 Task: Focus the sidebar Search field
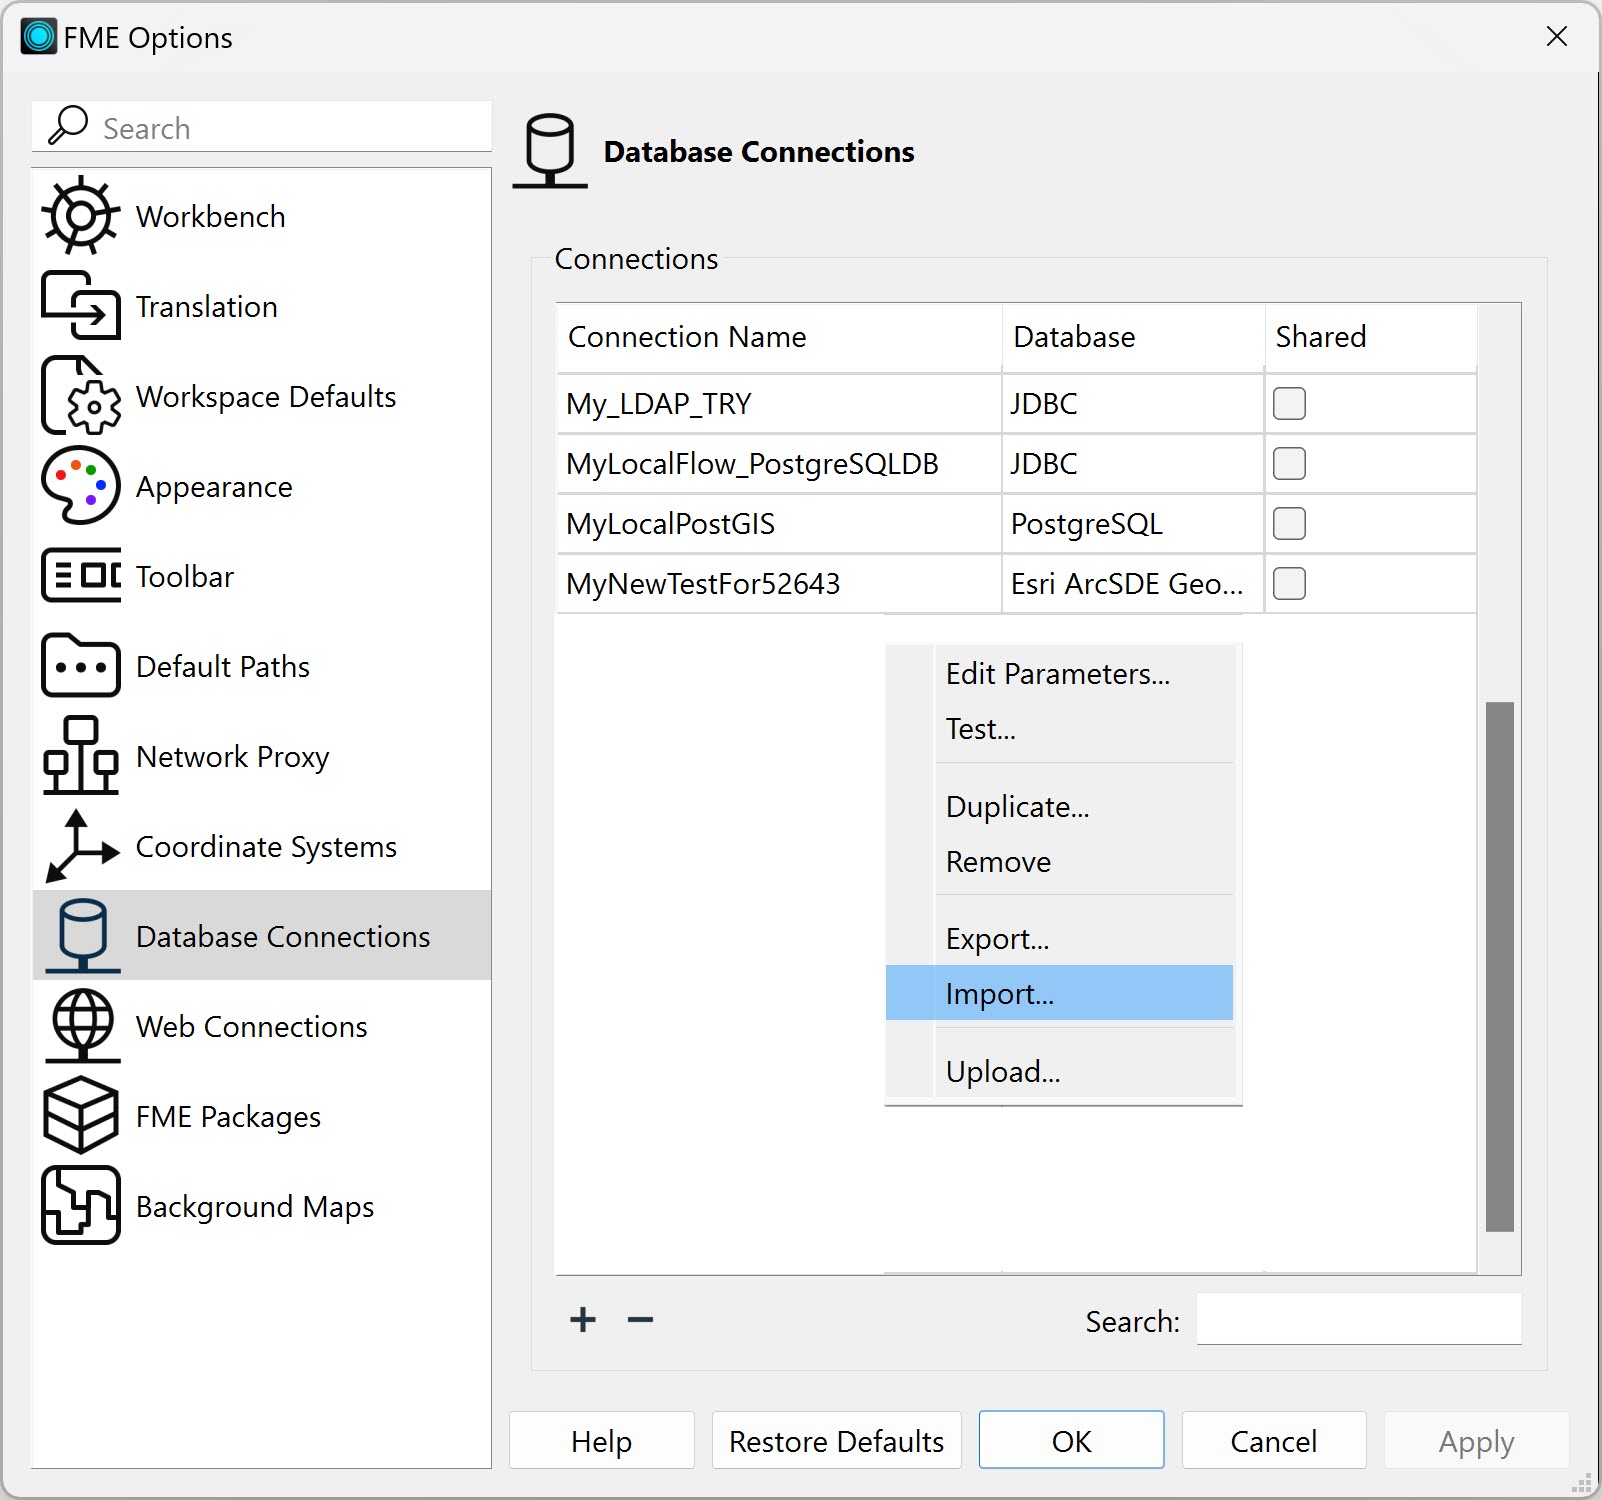[x=262, y=127]
